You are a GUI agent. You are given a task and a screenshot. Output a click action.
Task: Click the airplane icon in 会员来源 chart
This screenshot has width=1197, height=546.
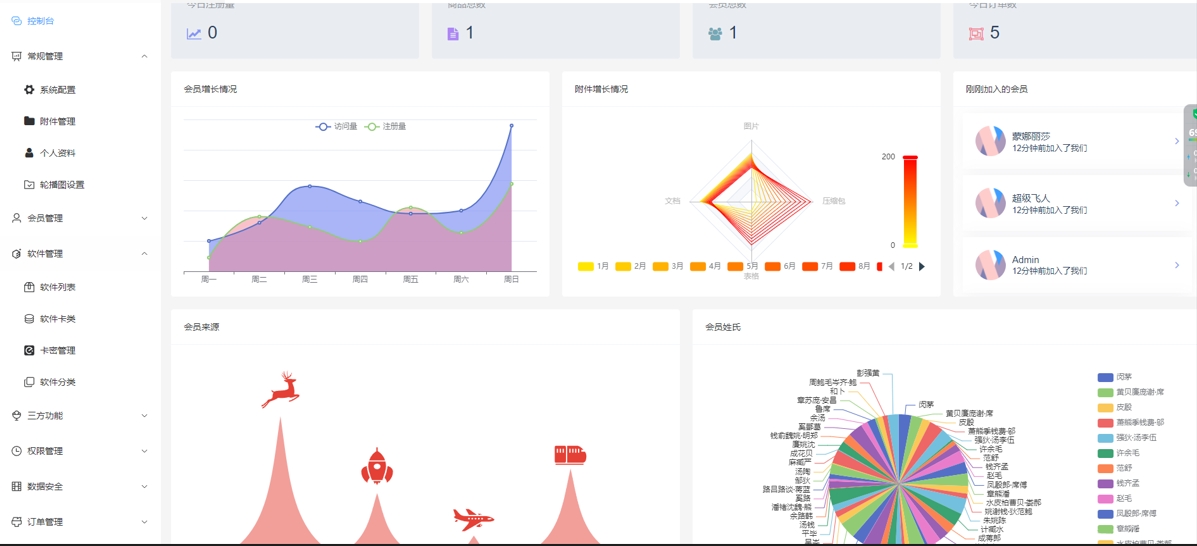pos(473,518)
